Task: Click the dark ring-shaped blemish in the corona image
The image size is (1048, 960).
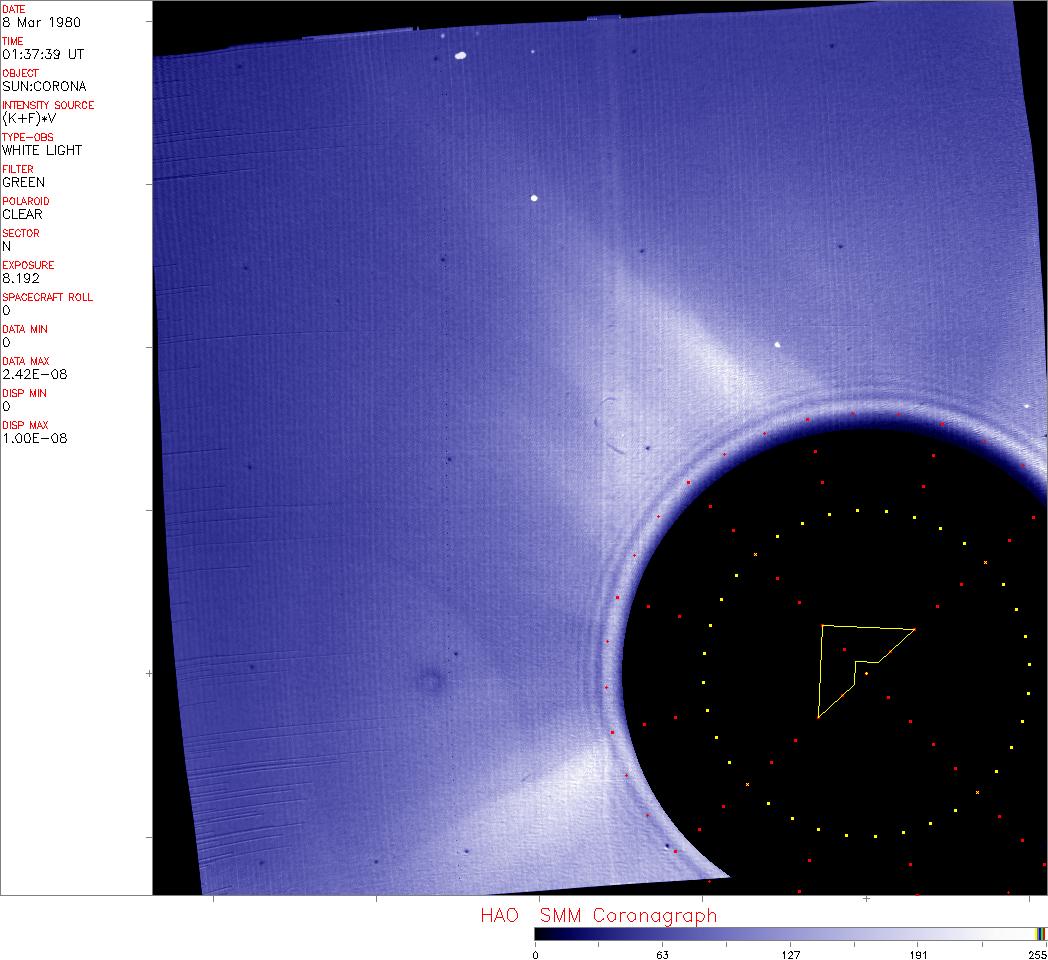Action: 431,683
